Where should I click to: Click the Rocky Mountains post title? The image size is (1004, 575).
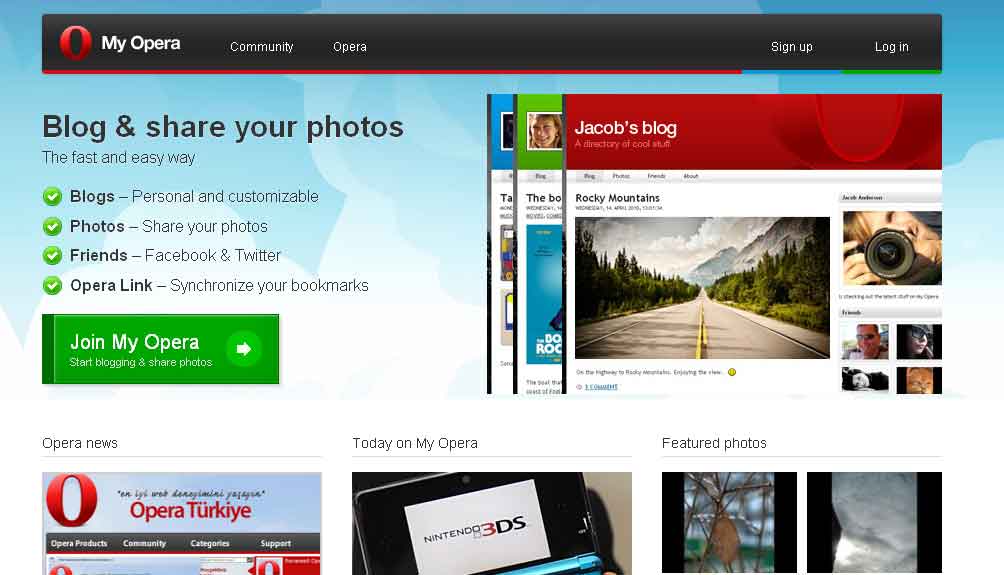[617, 198]
